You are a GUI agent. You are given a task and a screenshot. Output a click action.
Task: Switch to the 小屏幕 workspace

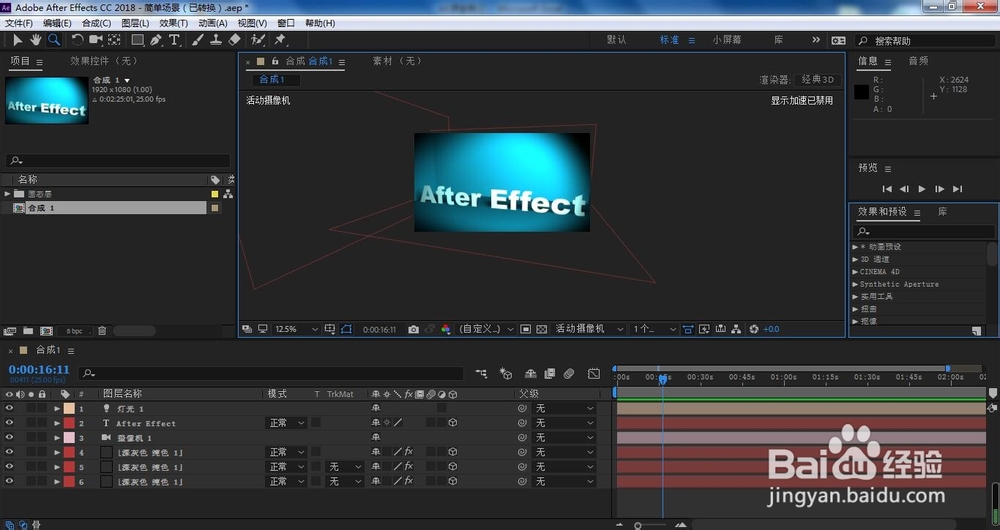click(727, 40)
